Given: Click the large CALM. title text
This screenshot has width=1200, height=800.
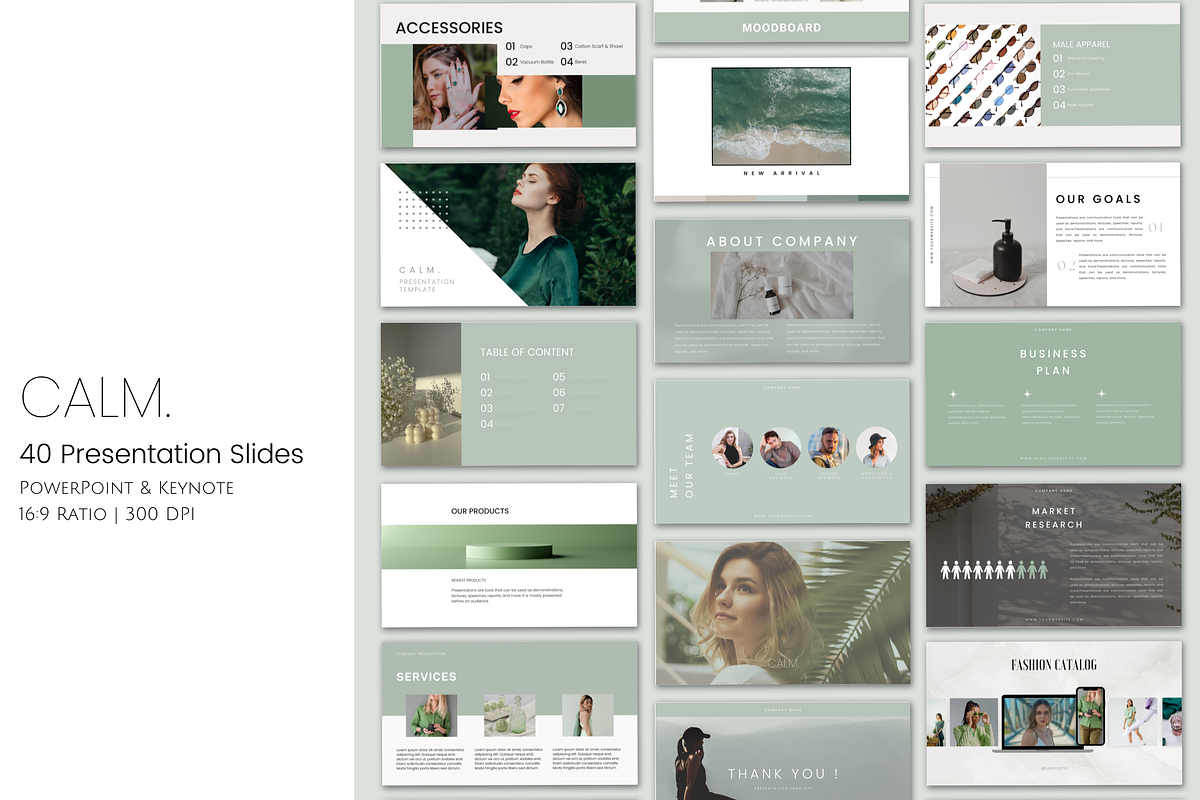Looking at the screenshot, I should coord(96,398).
